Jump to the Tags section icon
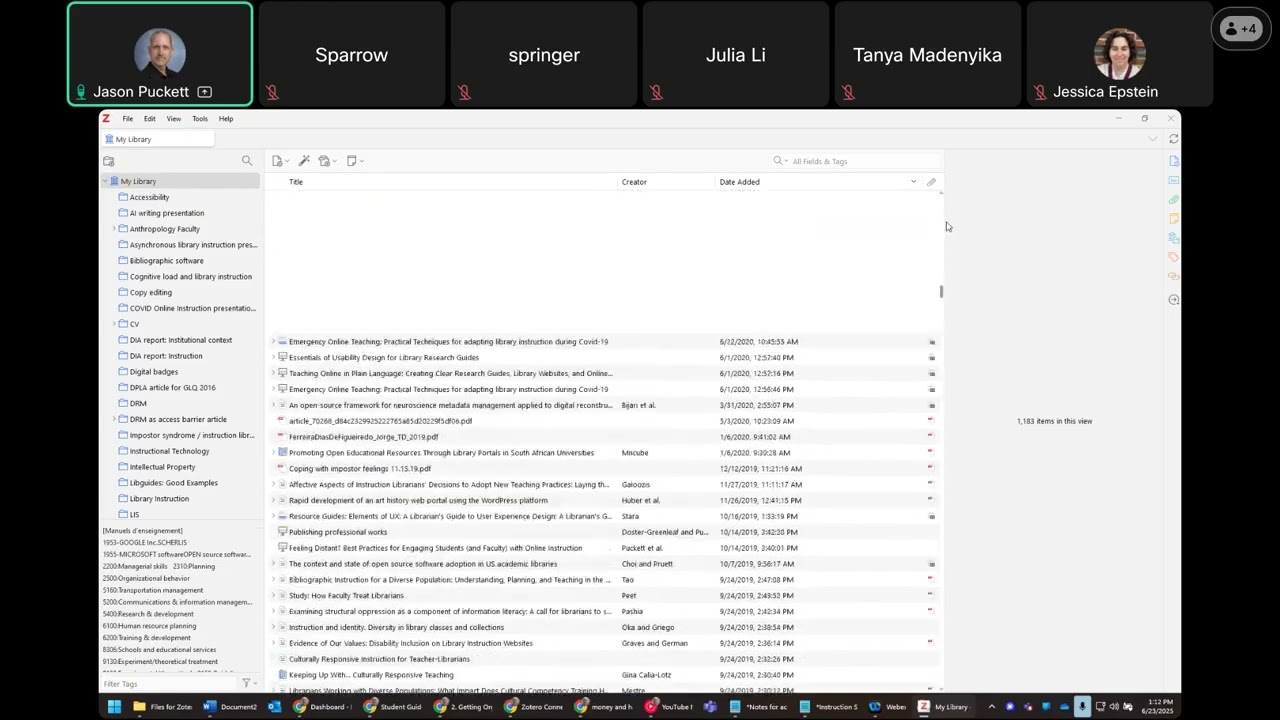This screenshot has height=720, width=1280. coord(1174,257)
